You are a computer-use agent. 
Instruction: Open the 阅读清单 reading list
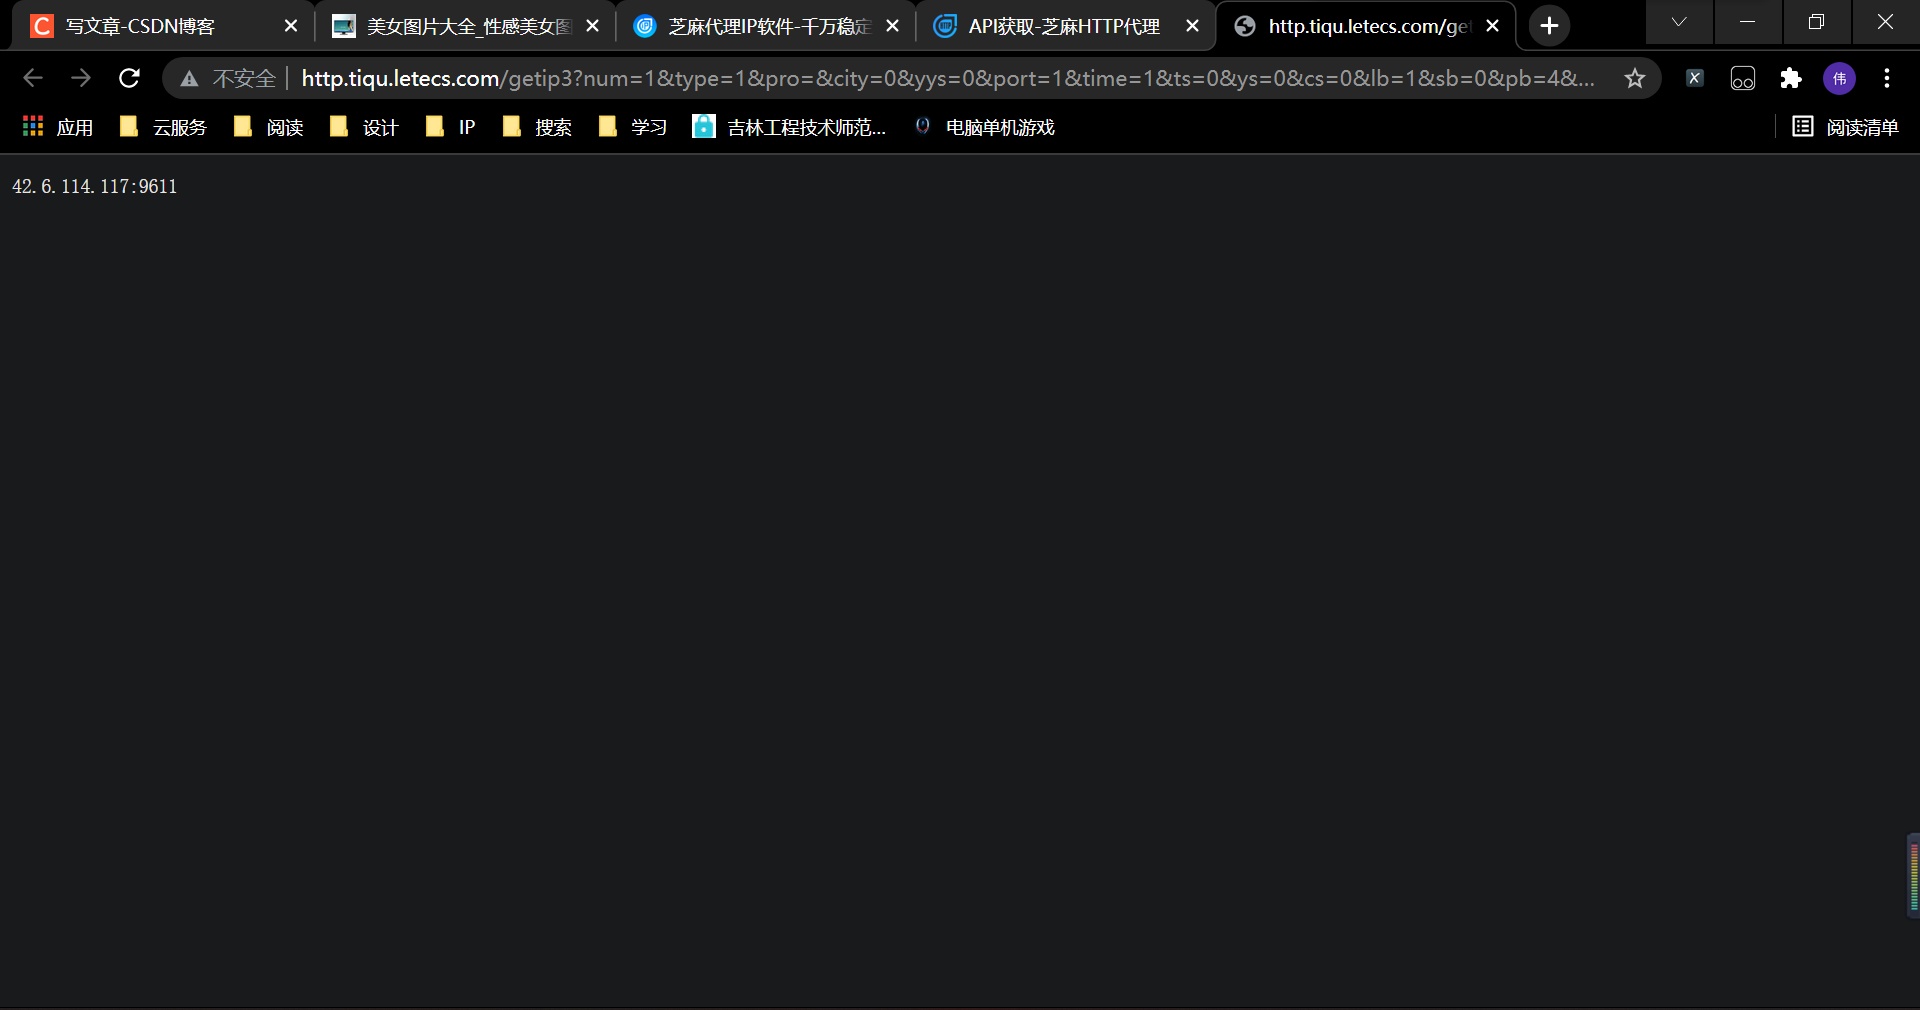1845,127
